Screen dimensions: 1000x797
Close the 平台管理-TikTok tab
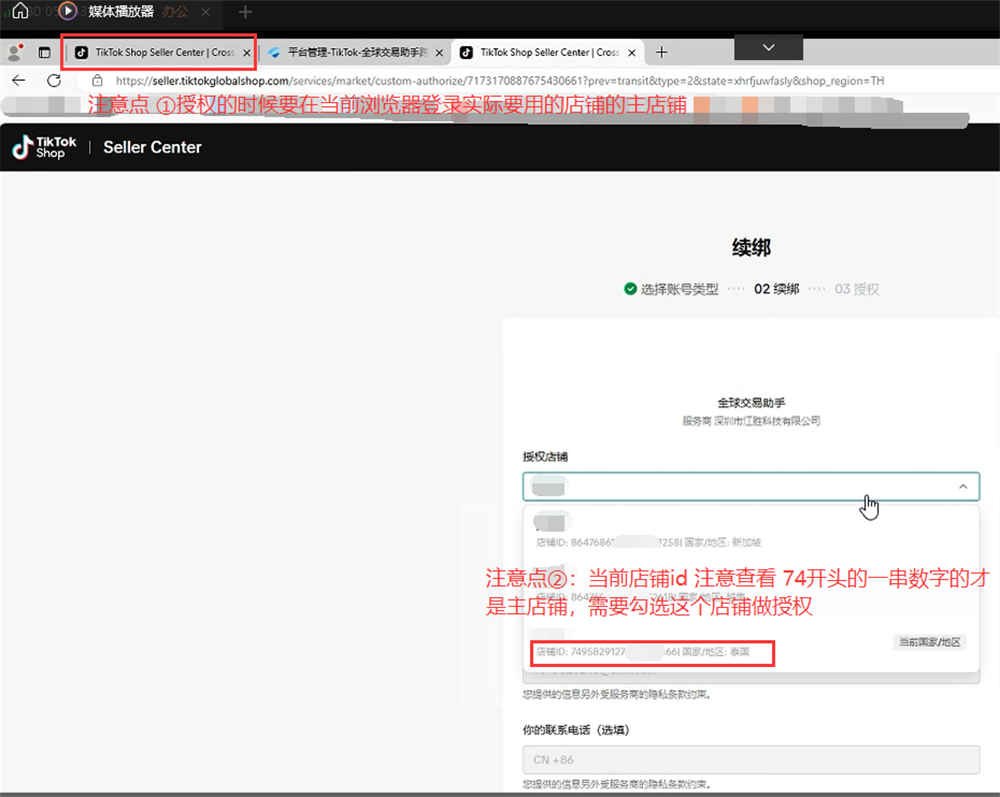click(439, 53)
